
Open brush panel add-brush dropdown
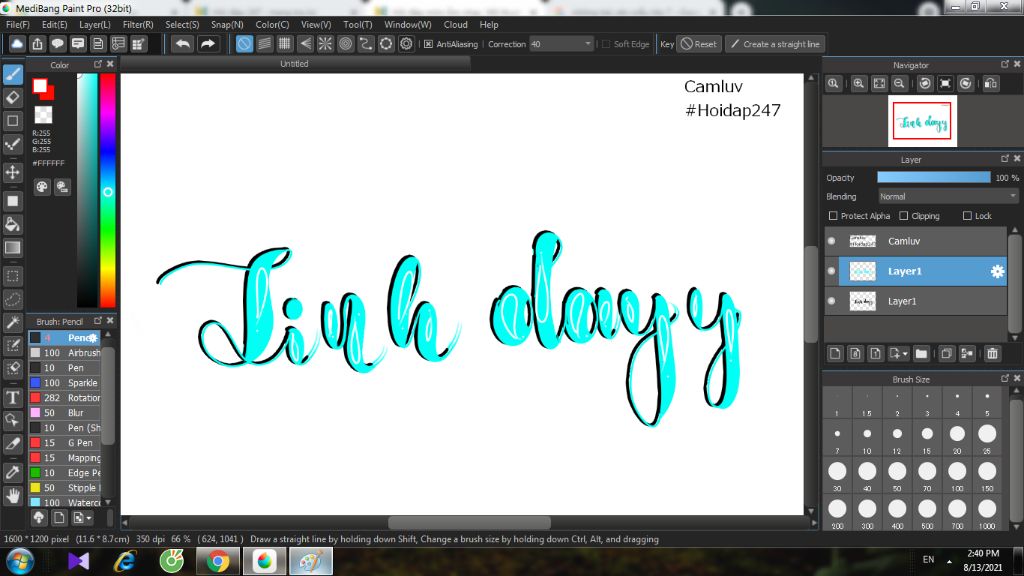click(x=89, y=518)
